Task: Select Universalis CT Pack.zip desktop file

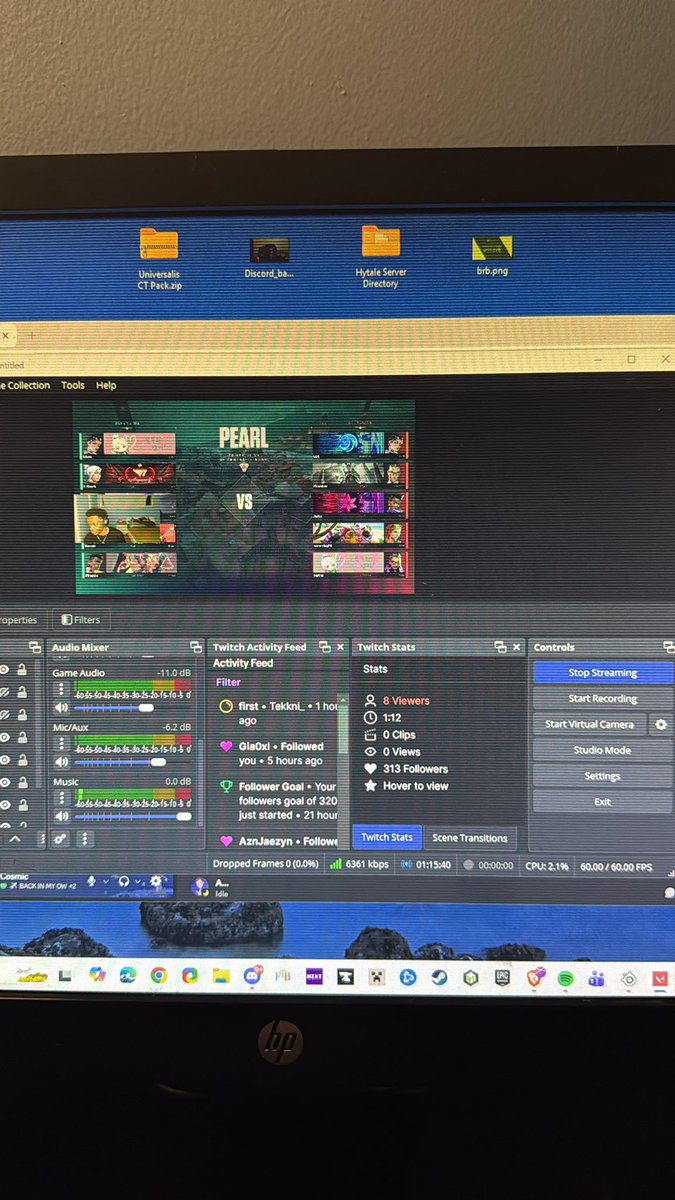Action: 159,258
